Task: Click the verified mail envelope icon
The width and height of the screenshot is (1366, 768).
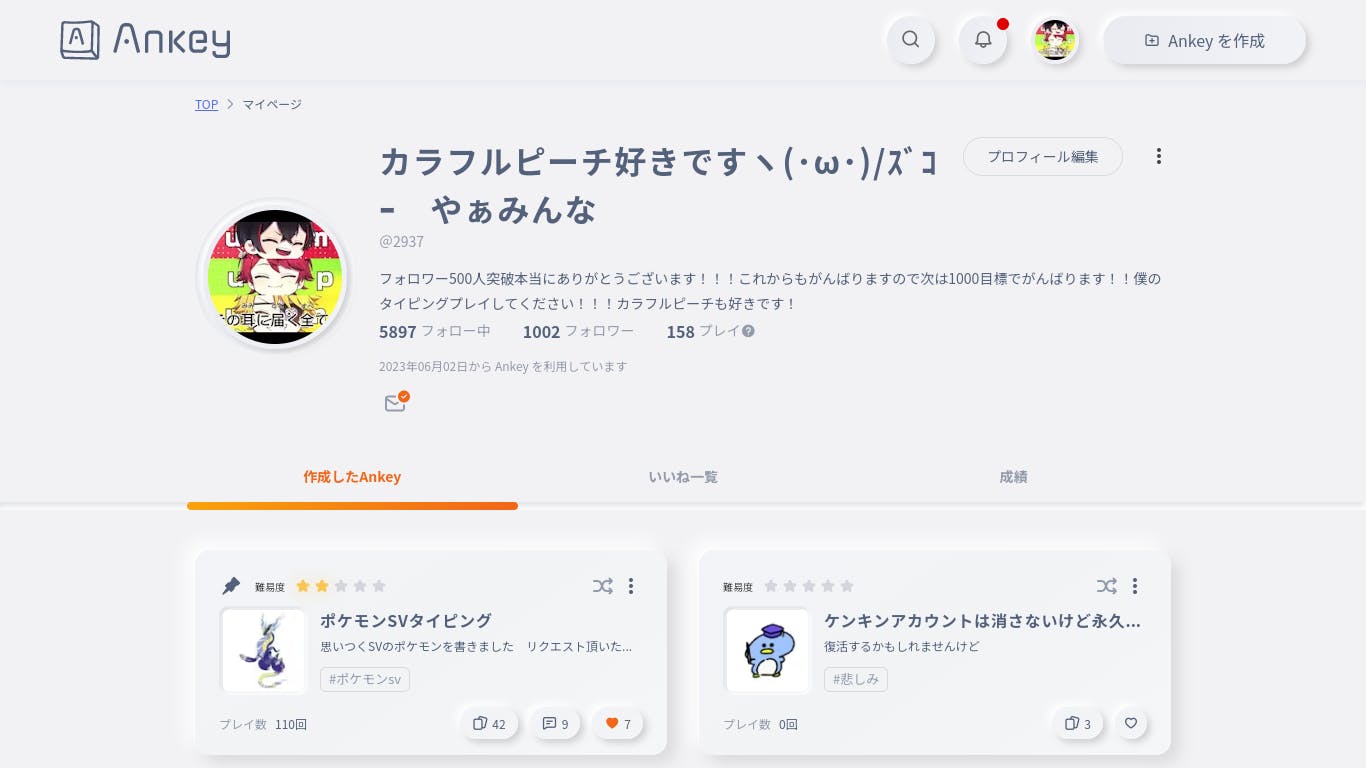Action: [396, 402]
